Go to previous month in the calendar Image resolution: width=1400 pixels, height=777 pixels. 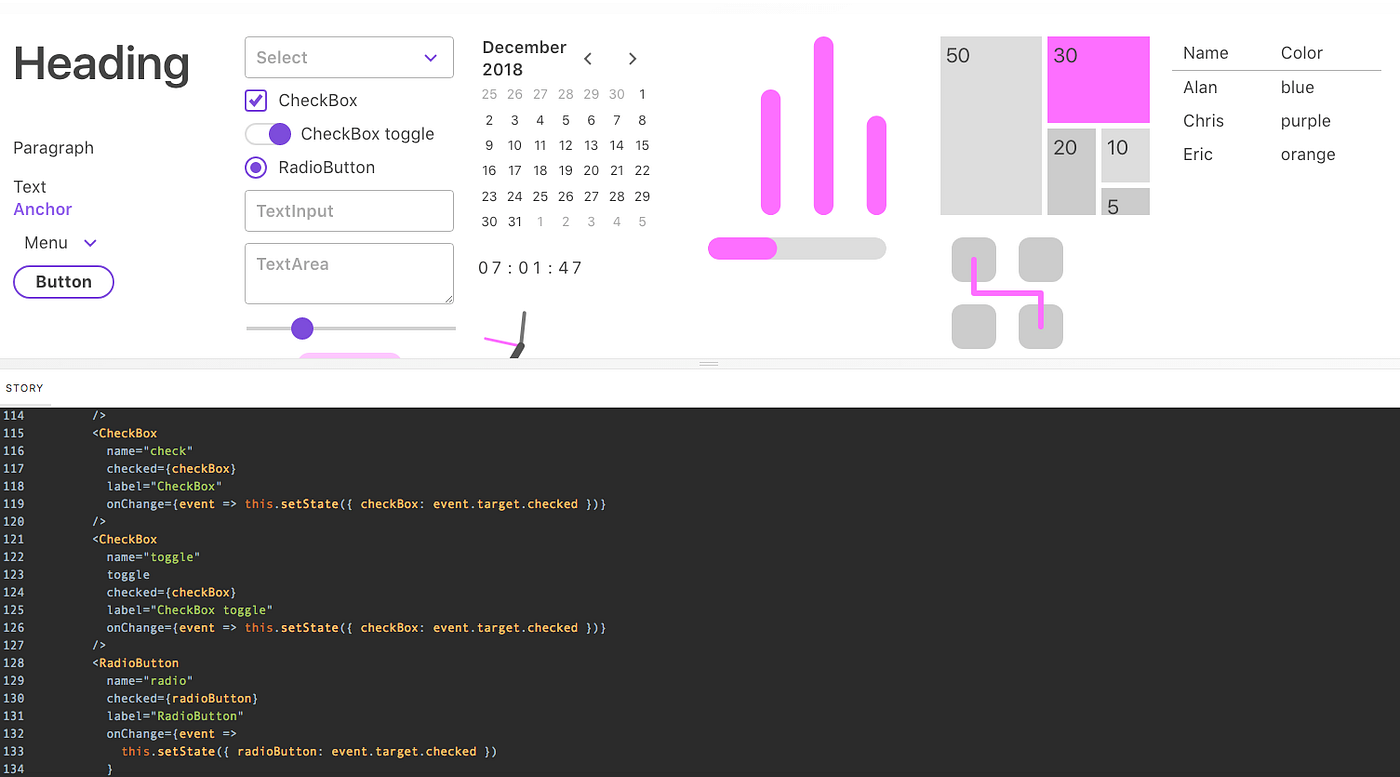point(587,58)
